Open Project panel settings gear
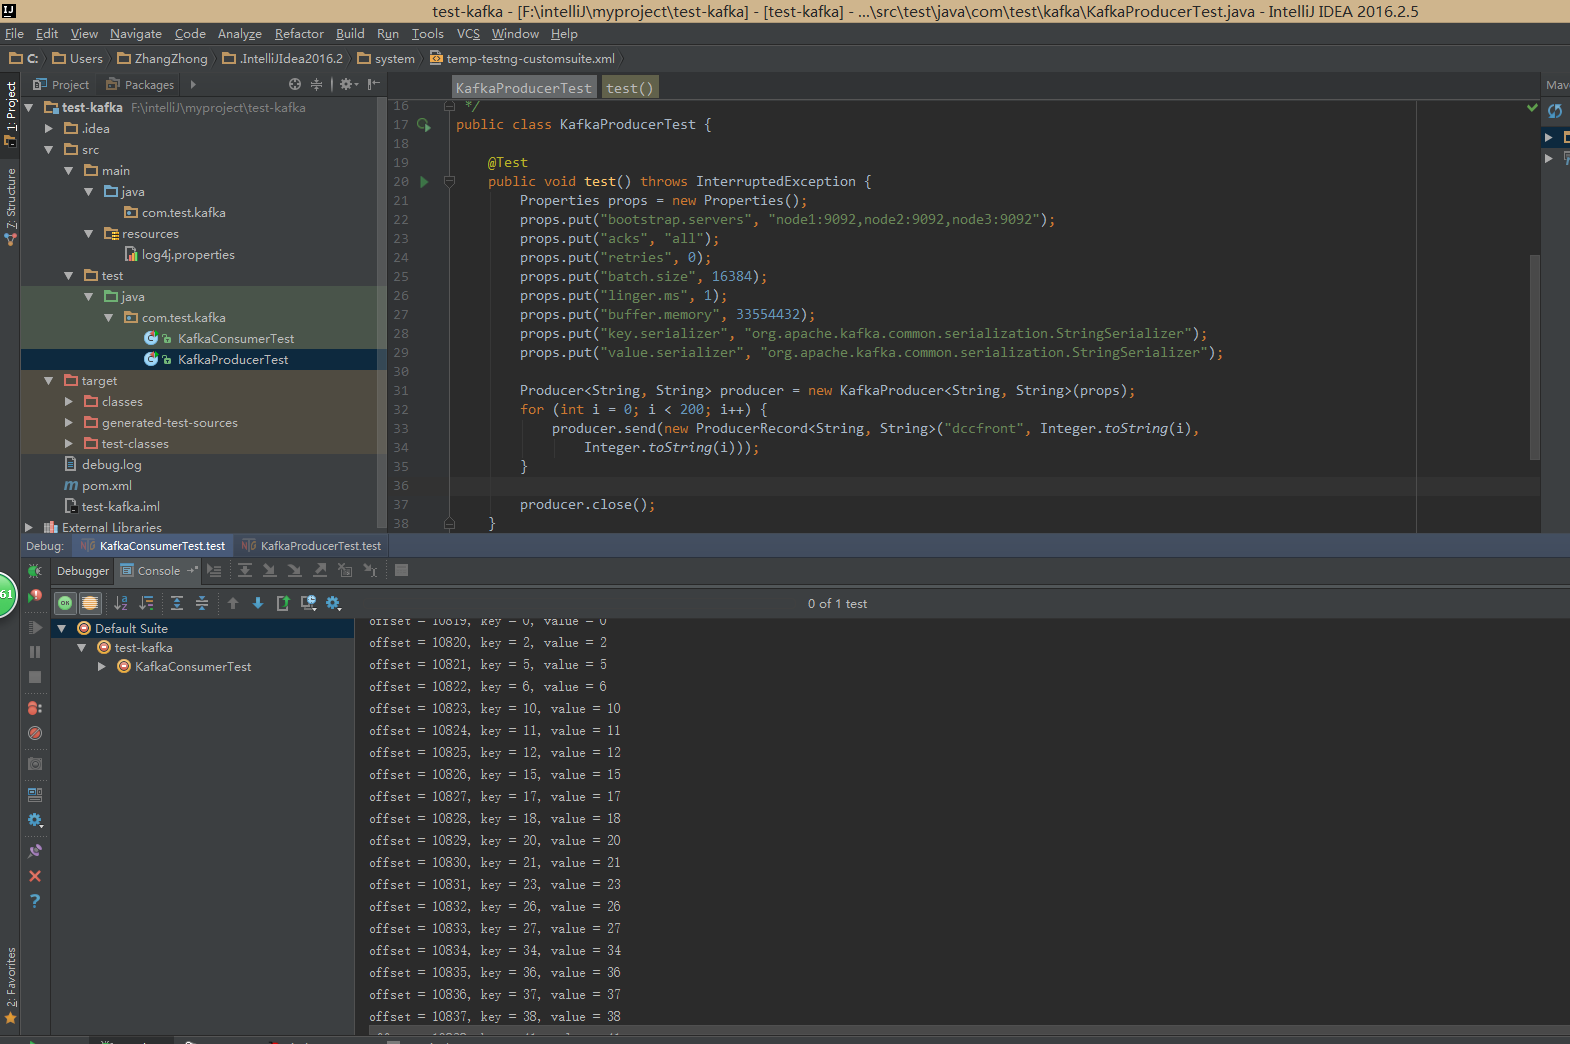The image size is (1570, 1044). point(348,85)
